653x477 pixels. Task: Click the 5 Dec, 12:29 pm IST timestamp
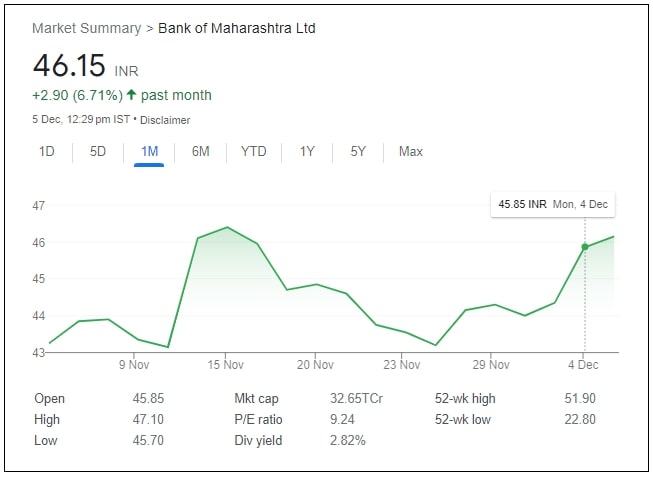point(81,120)
